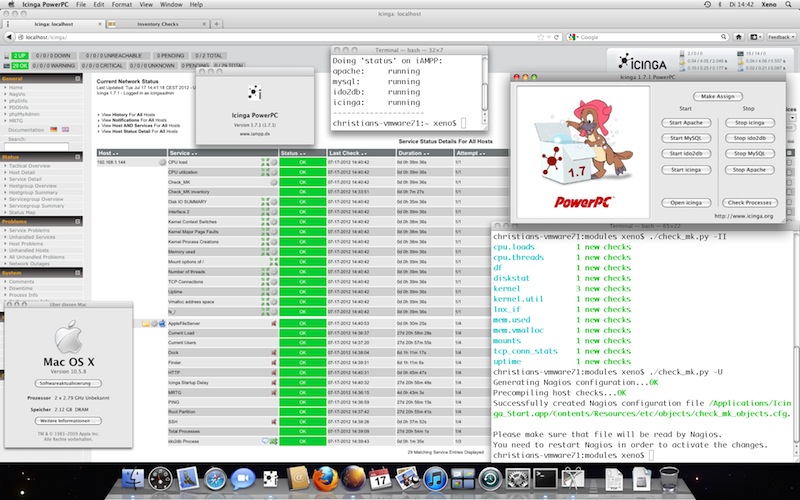Click Stop MySQL button
This screenshot has width=800, height=500.
[749, 154]
